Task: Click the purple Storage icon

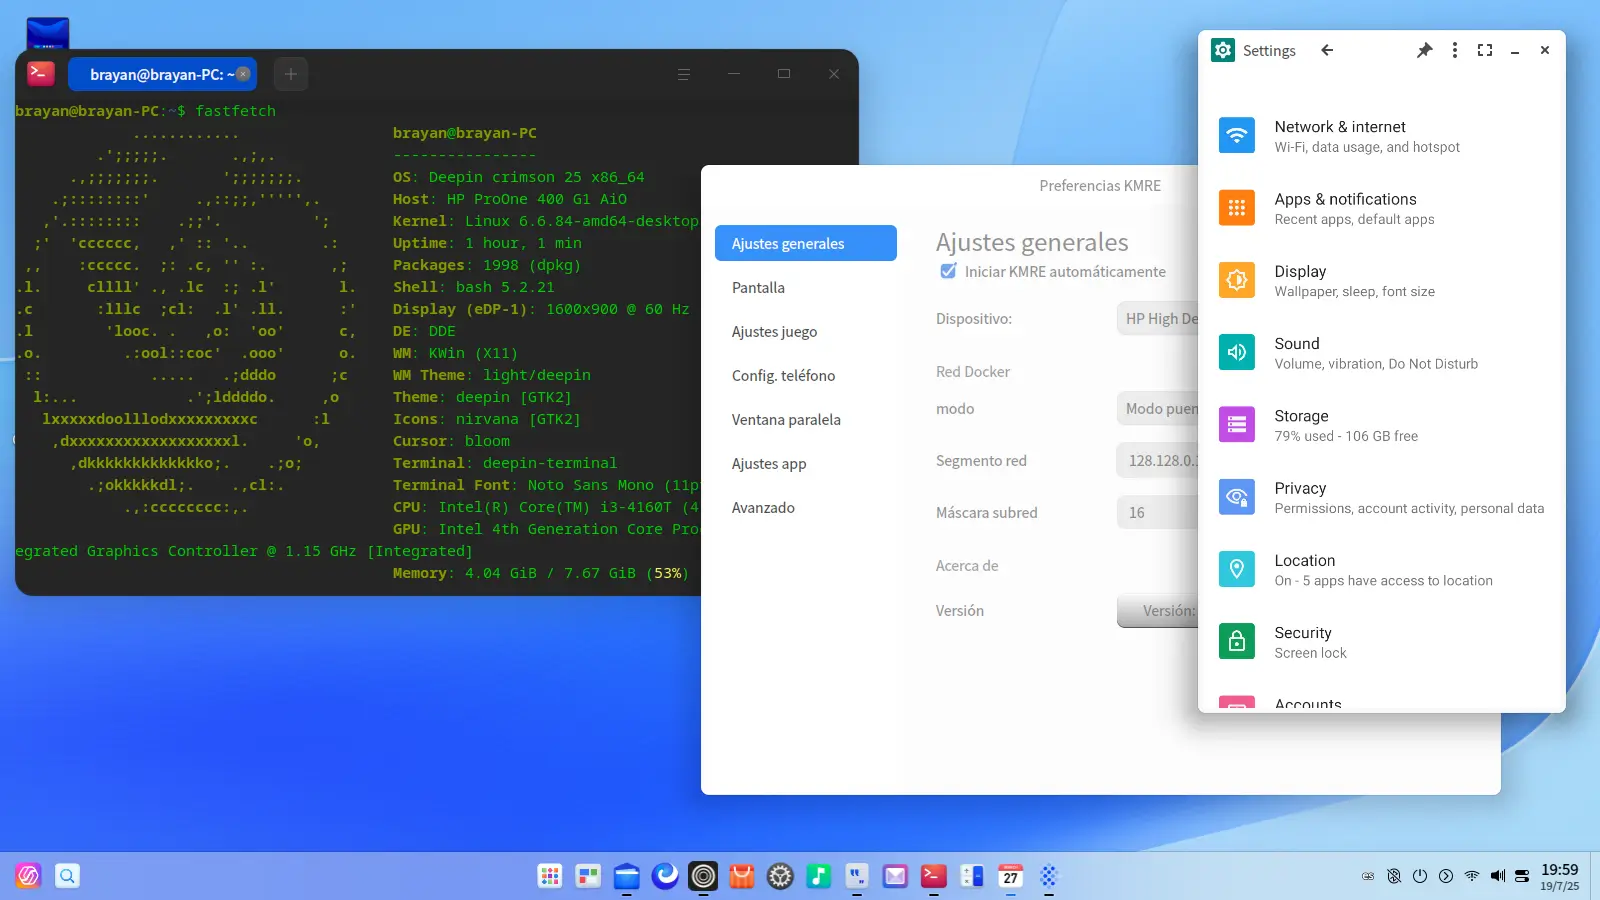Action: point(1237,425)
